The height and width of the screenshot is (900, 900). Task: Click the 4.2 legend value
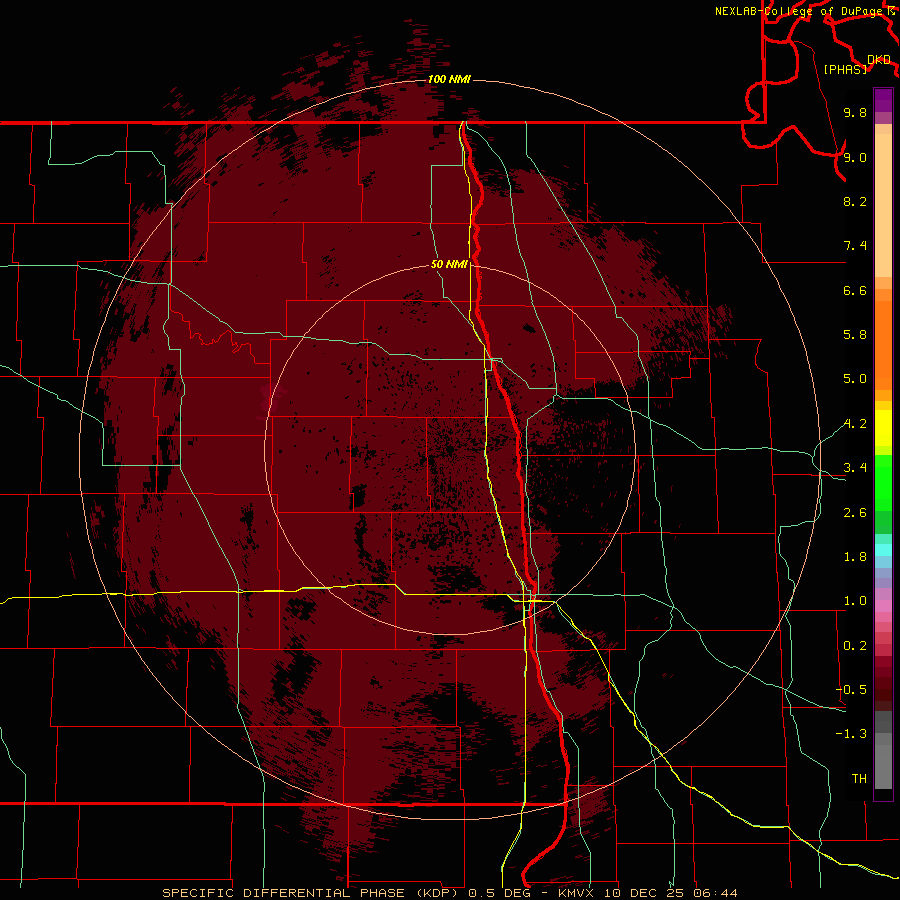pos(855,424)
